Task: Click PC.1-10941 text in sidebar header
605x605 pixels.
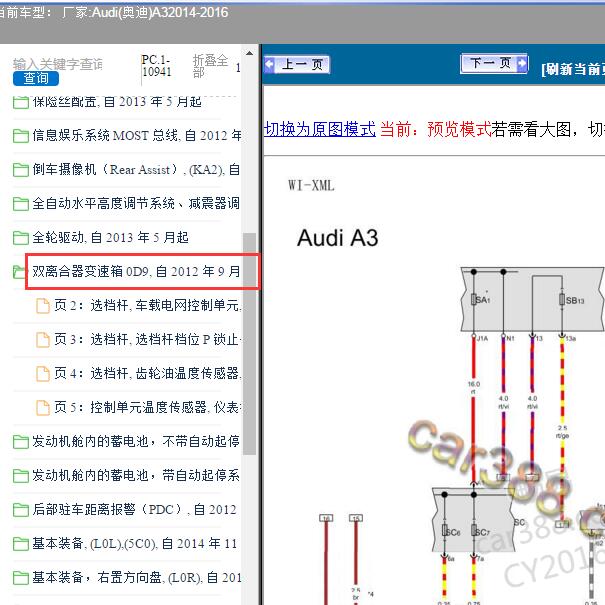Action: pyautogui.click(x=156, y=66)
